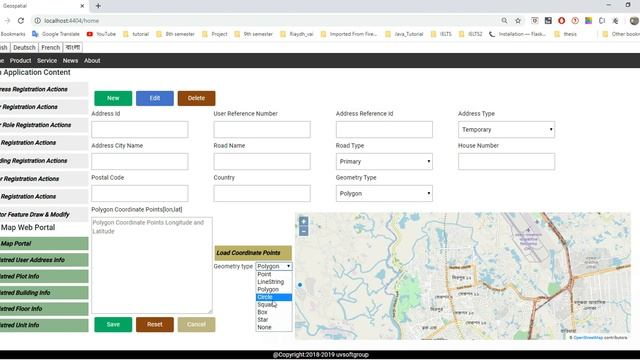
Task: Open the 9th semester bookmarks folder
Action: 253,34
